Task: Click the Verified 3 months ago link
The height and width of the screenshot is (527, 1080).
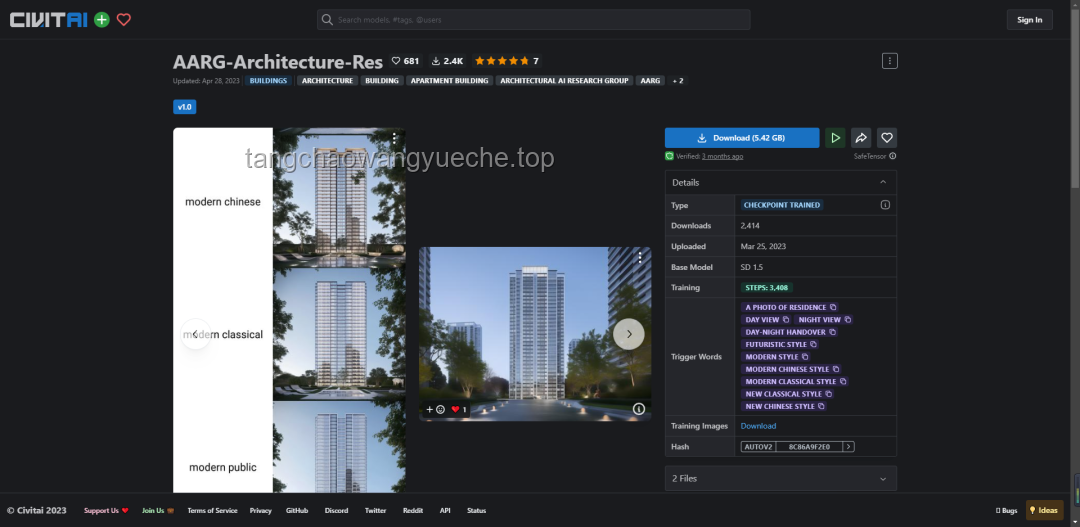Action: tap(722, 156)
